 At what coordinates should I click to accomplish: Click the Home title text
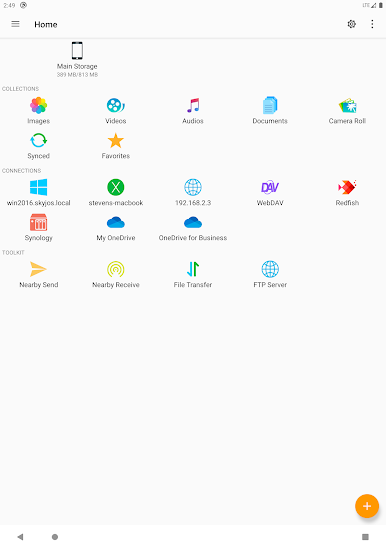click(46, 25)
